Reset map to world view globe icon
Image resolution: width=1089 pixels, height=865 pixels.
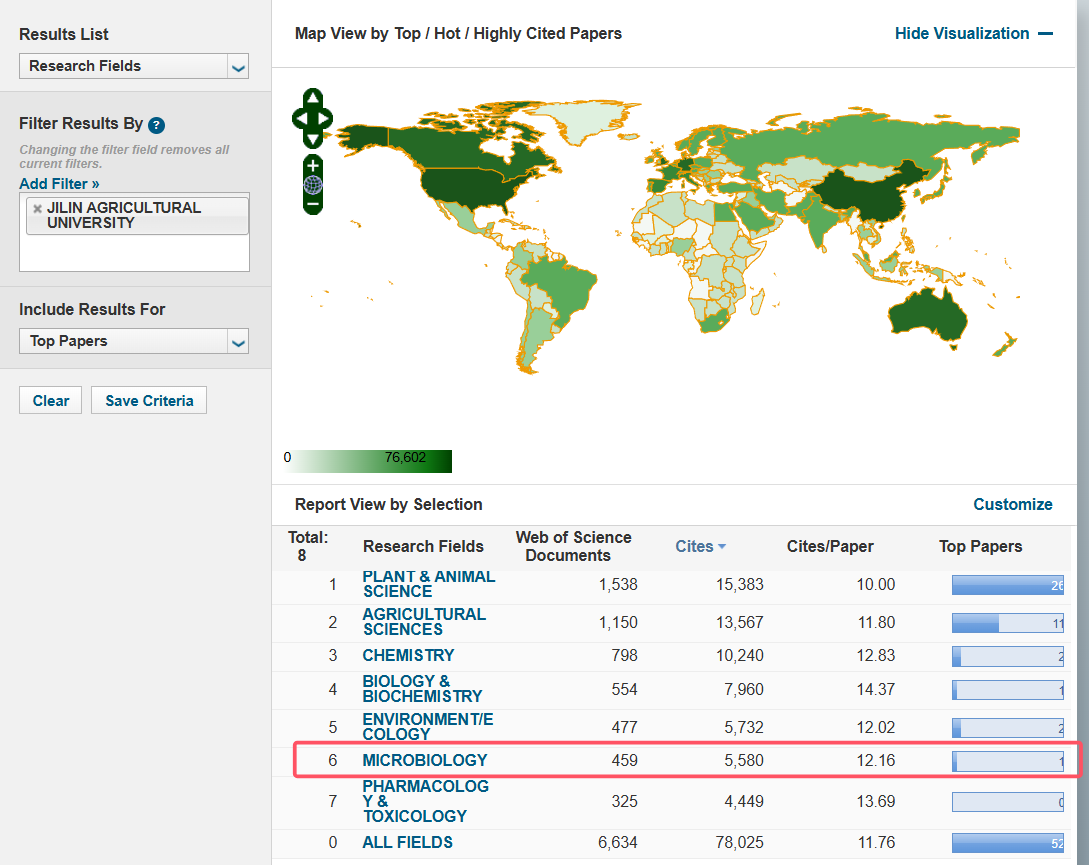[x=313, y=185]
